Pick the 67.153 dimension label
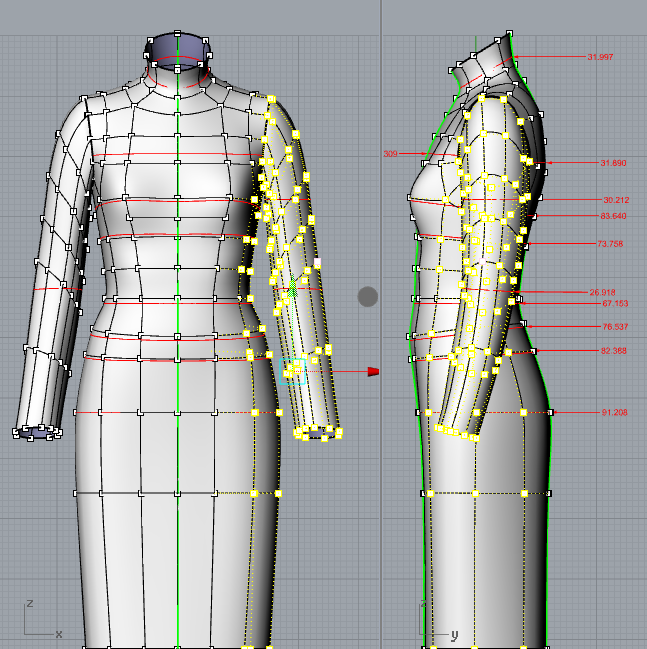This screenshot has width=647, height=649. [x=615, y=303]
